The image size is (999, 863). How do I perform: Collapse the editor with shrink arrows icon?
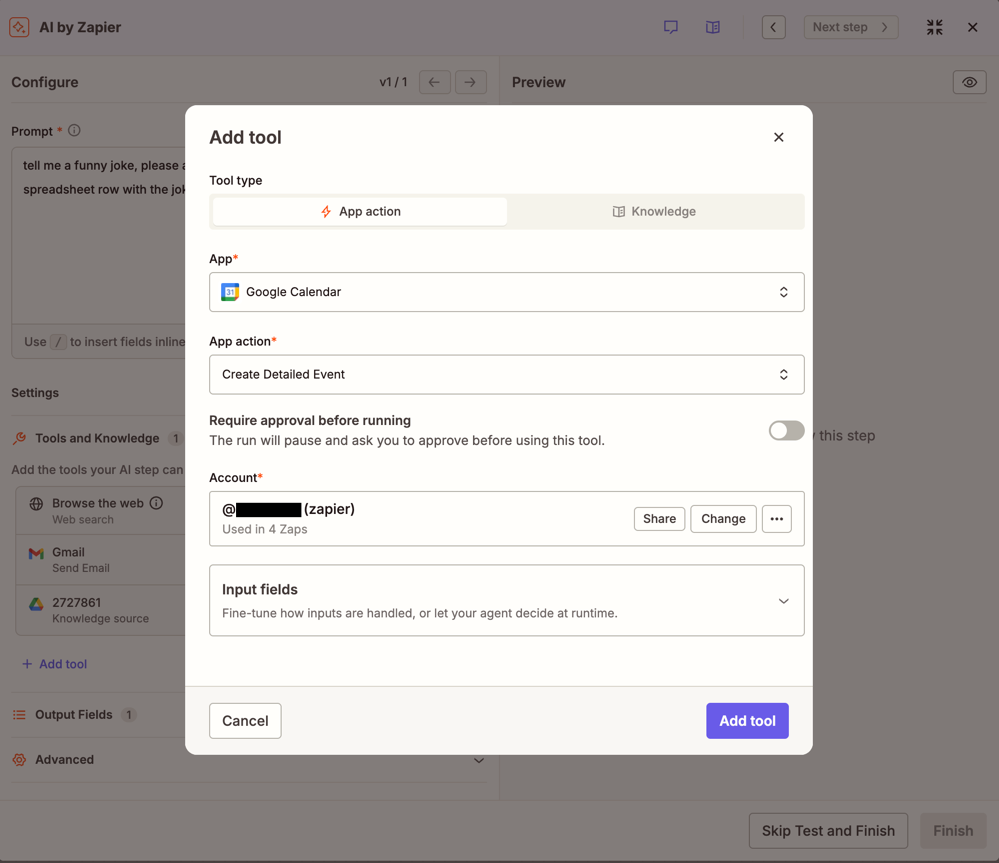click(935, 27)
